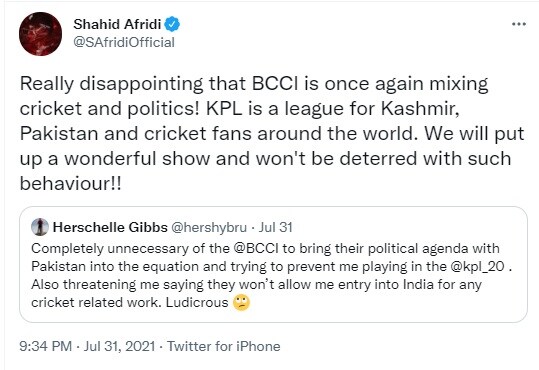Open Herschelle Gibbs' name in quoted tweet

110,227
